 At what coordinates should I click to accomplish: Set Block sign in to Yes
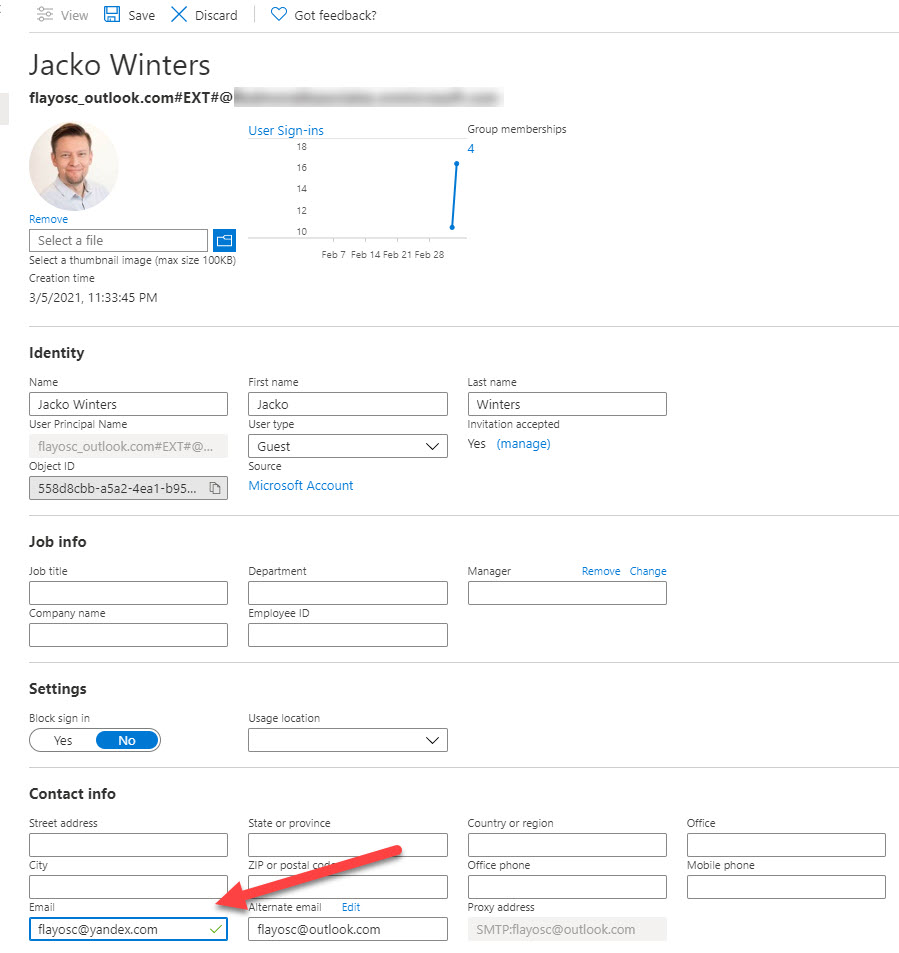63,741
